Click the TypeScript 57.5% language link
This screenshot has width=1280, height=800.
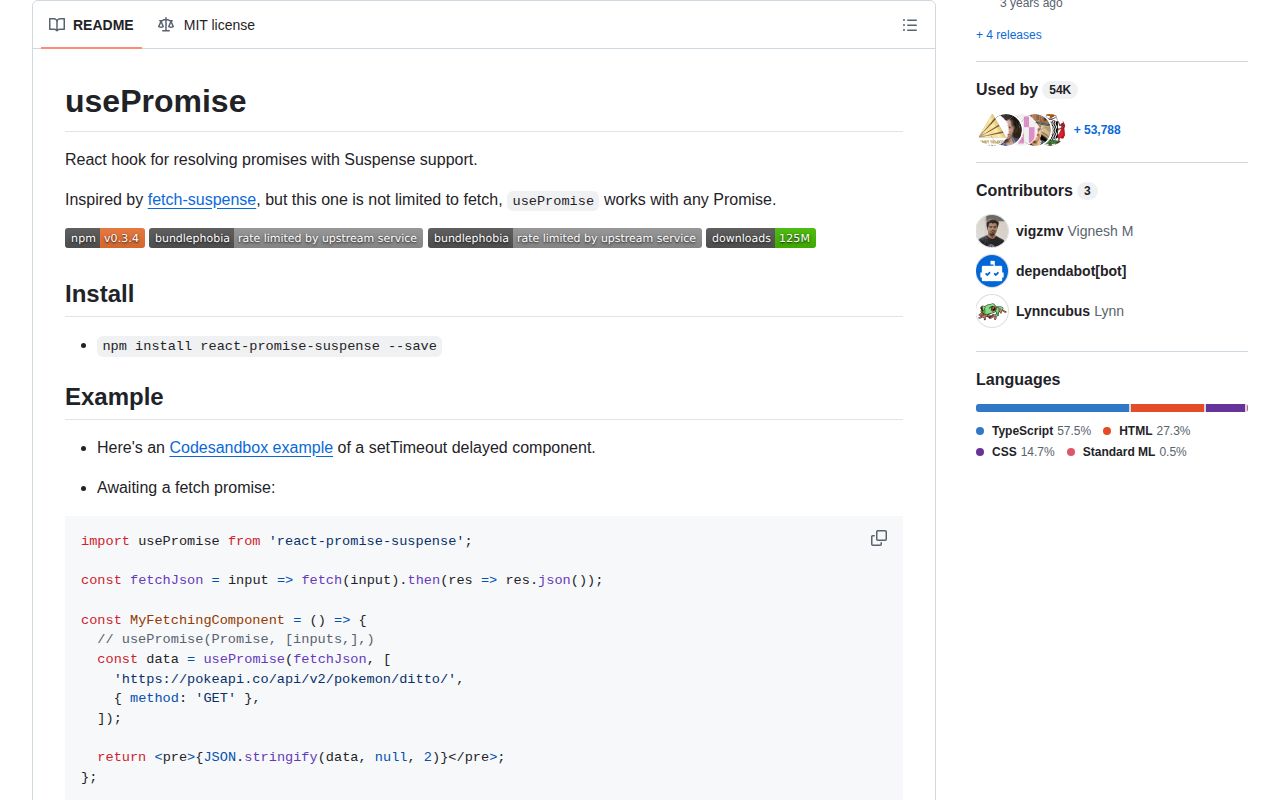tap(1033, 431)
